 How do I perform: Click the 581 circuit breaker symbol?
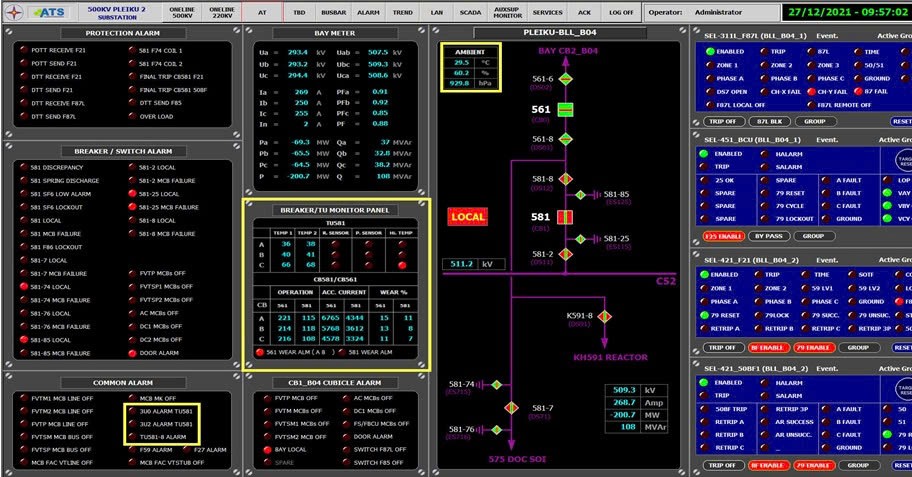coord(565,217)
